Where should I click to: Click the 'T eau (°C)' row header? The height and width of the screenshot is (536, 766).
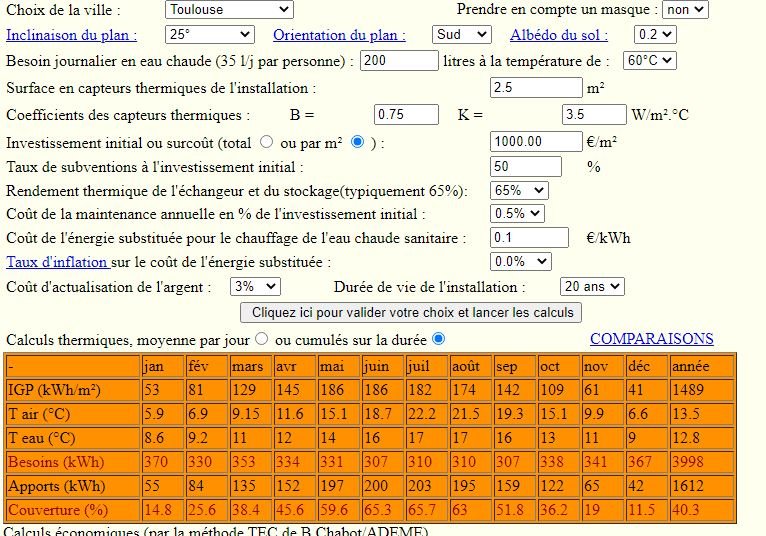73,438
